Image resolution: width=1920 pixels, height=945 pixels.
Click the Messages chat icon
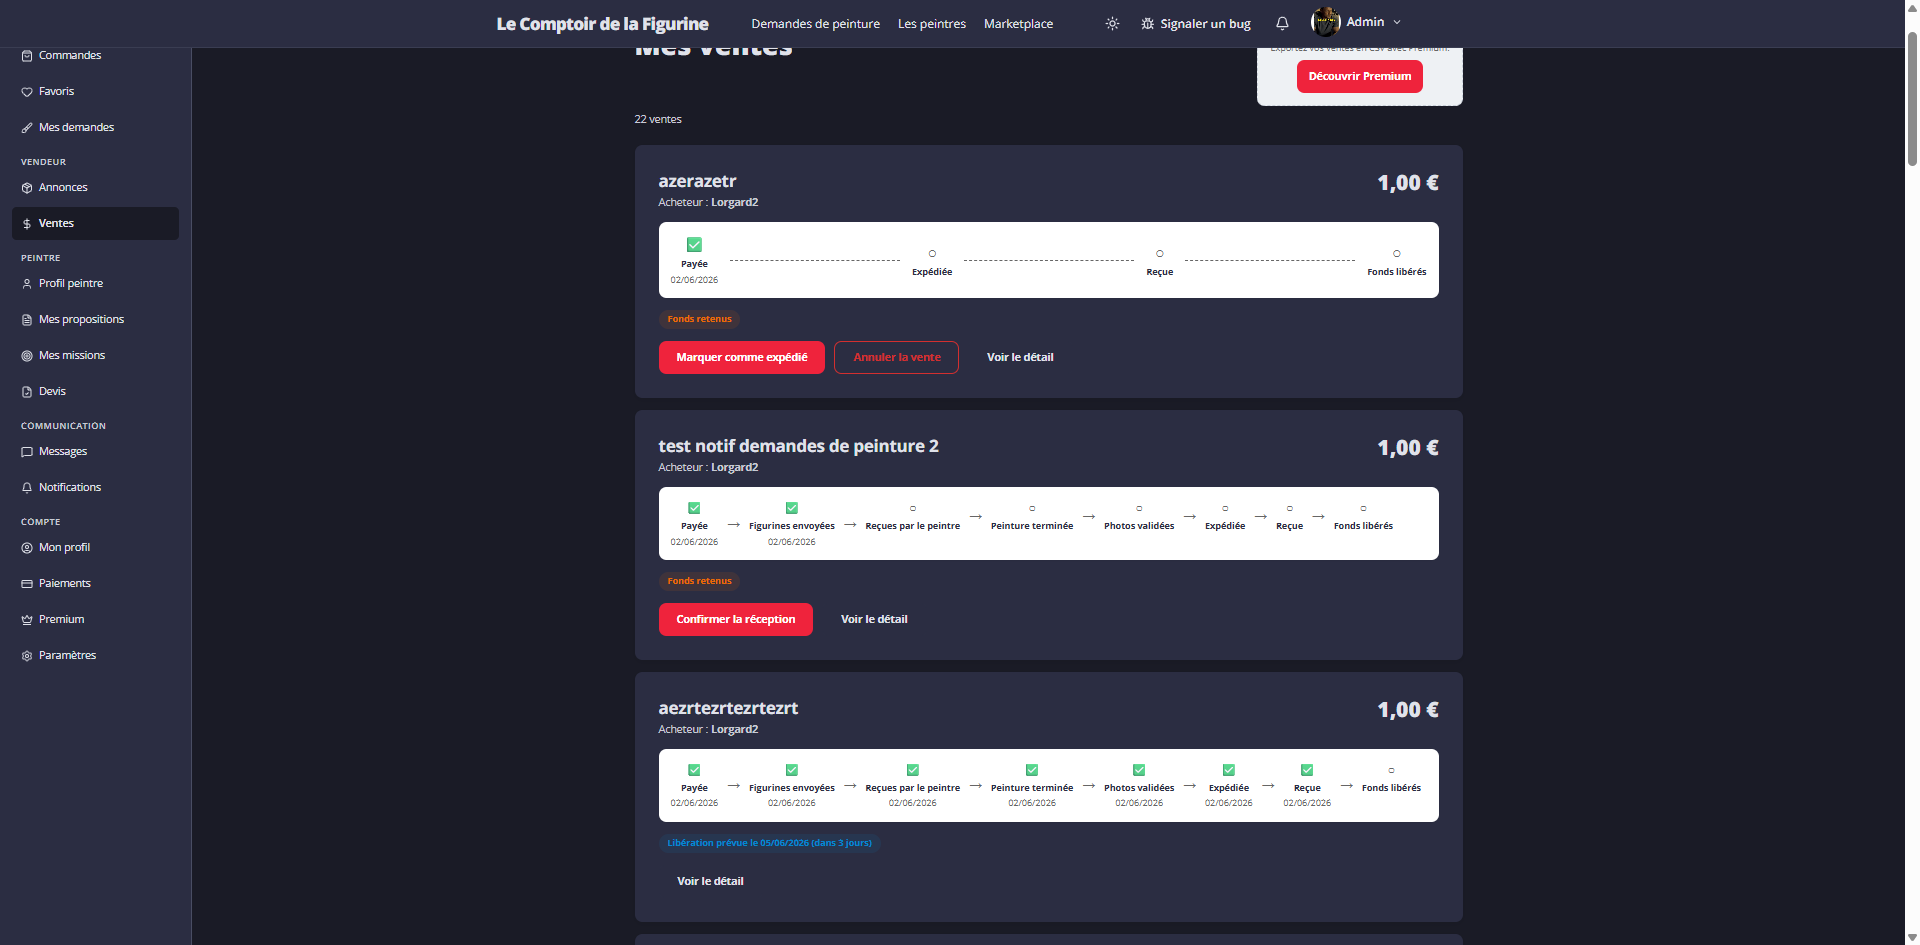click(x=27, y=452)
